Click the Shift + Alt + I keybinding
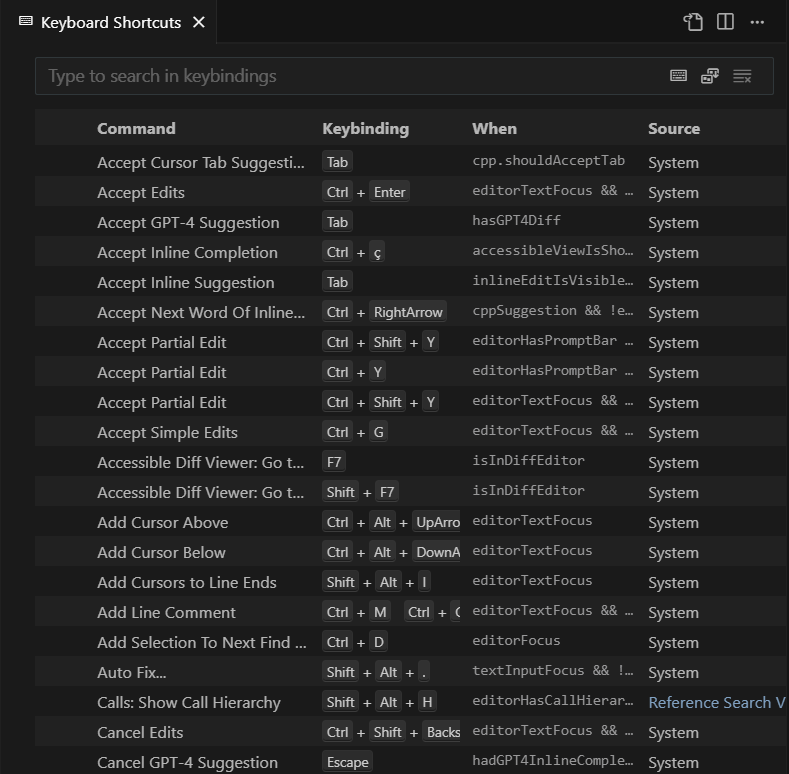This screenshot has height=774, width=789. tap(376, 582)
